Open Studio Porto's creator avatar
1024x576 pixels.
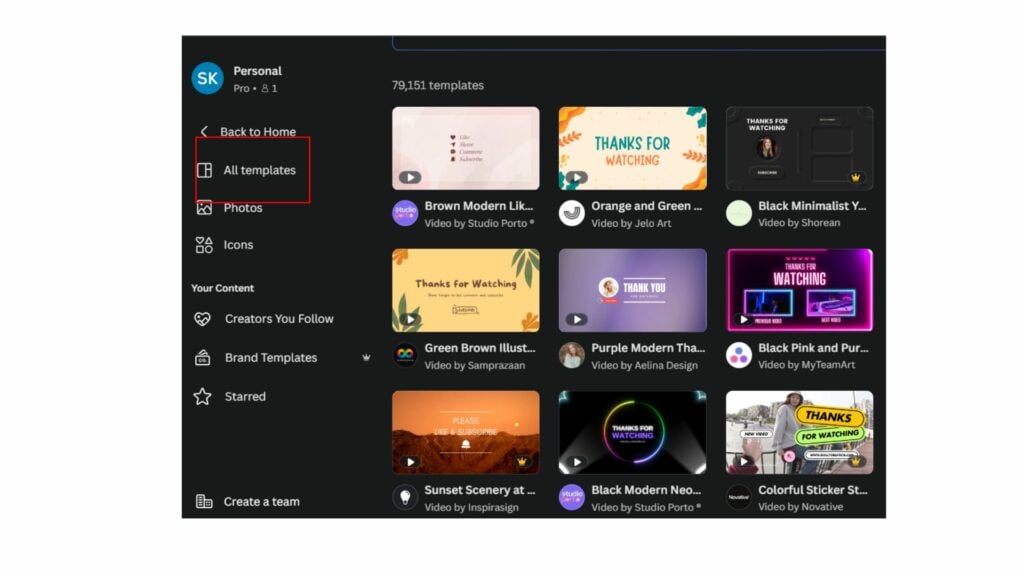[404, 214]
